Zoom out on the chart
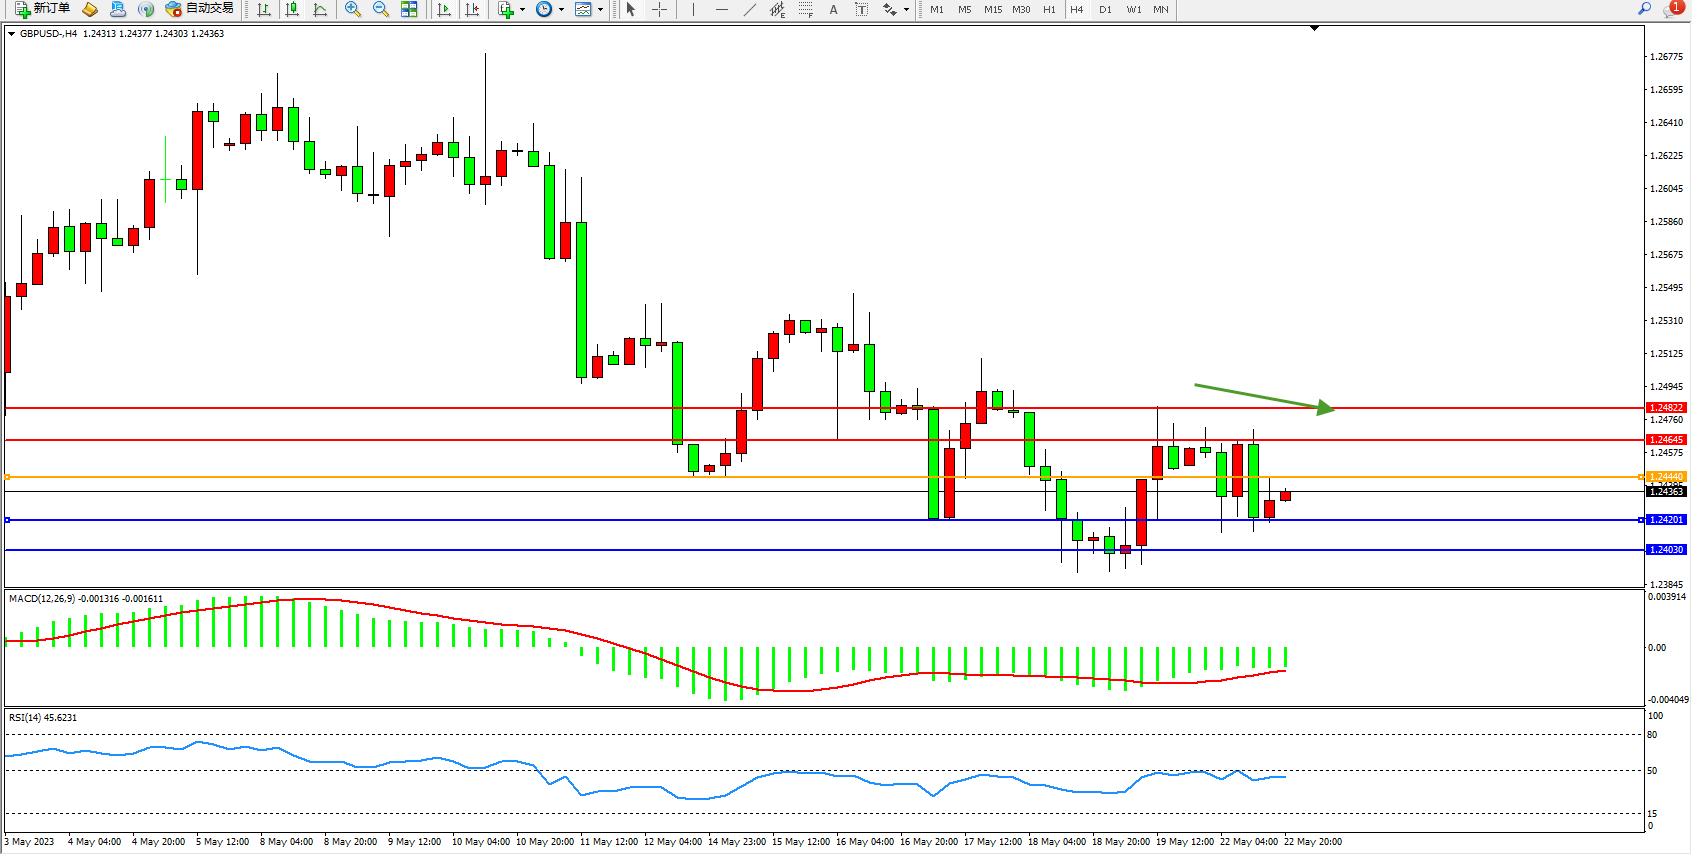The width and height of the screenshot is (1692, 855). pyautogui.click(x=381, y=9)
